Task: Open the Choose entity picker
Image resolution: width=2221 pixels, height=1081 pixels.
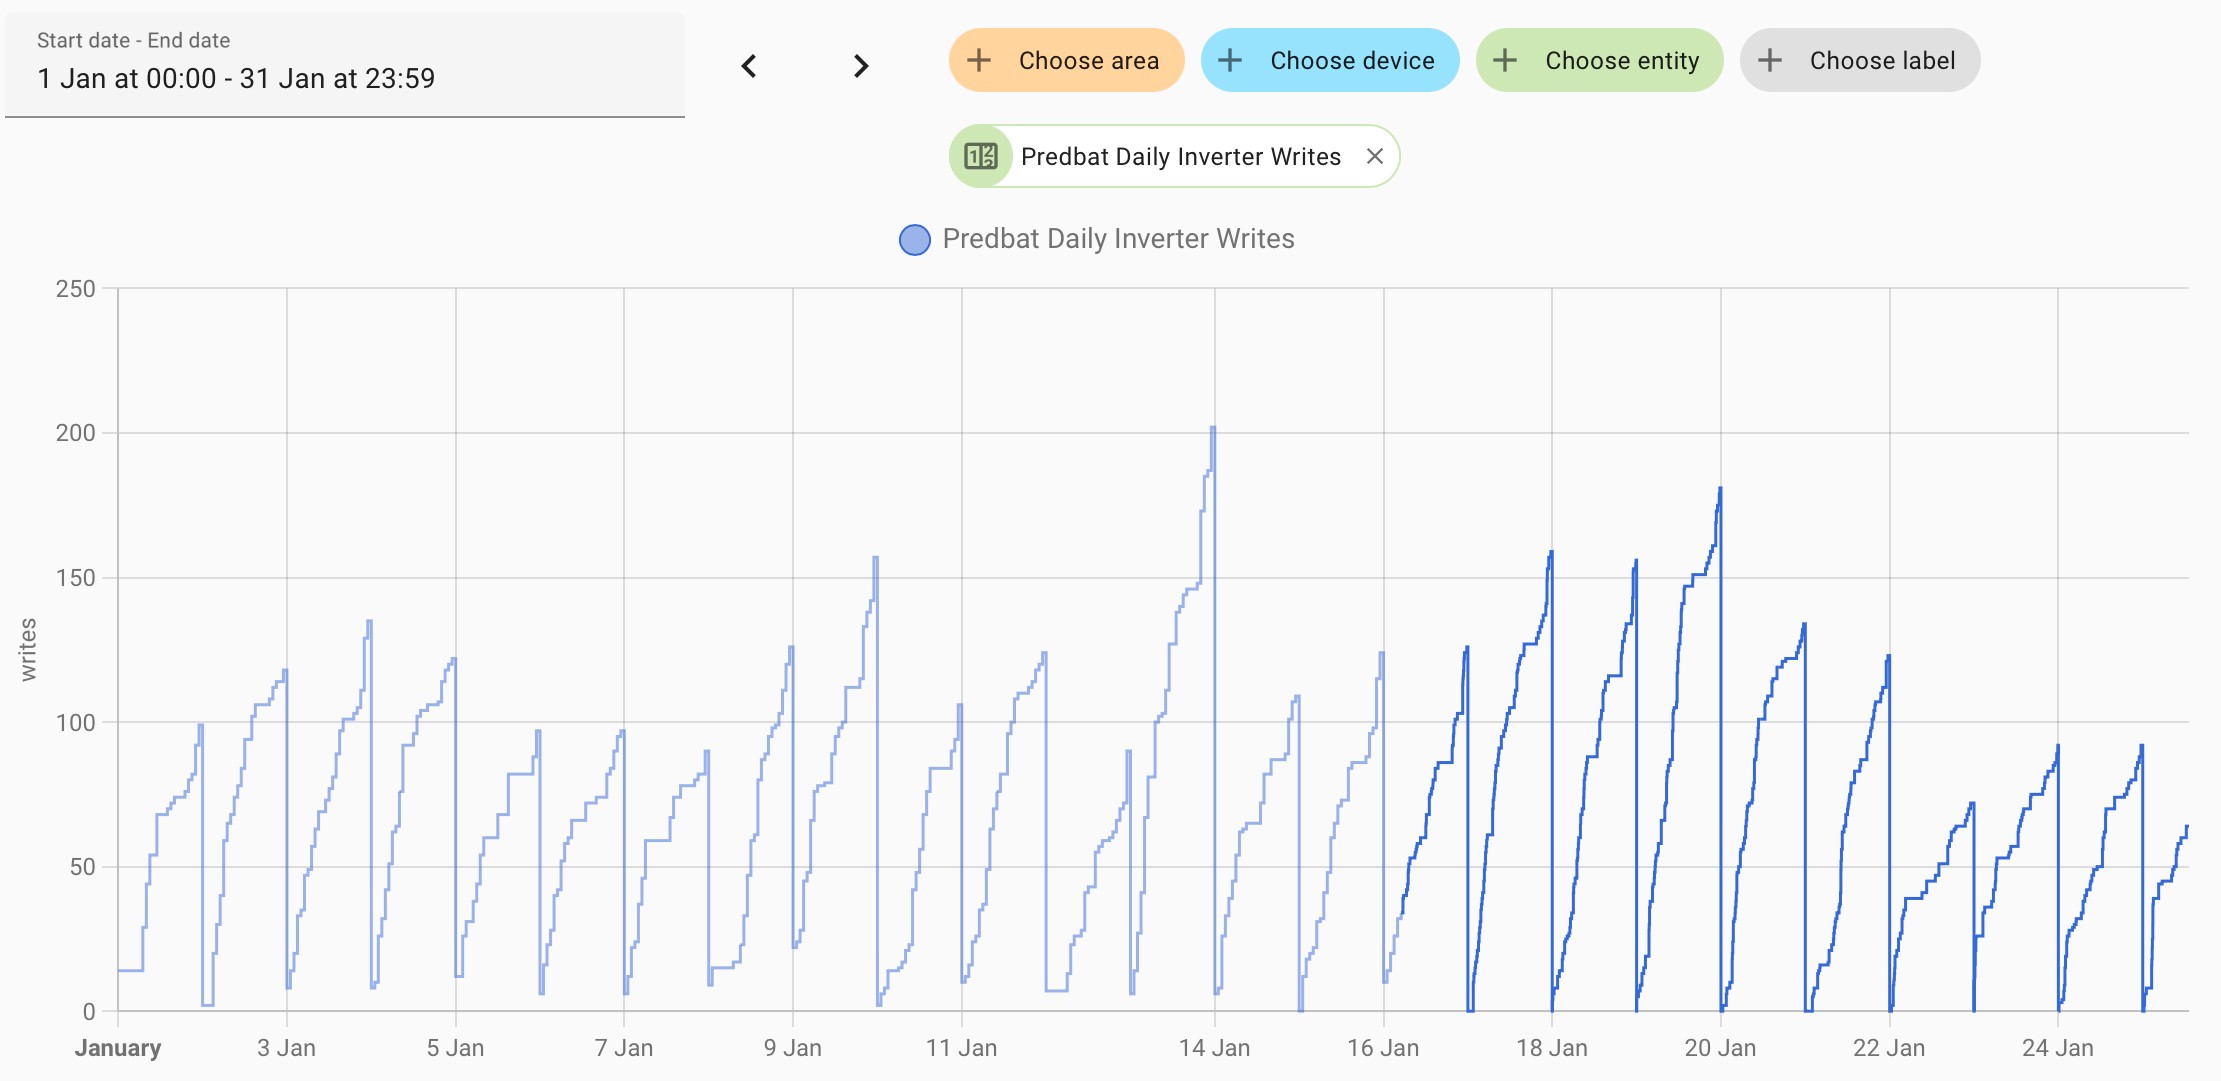Action: click(1599, 60)
